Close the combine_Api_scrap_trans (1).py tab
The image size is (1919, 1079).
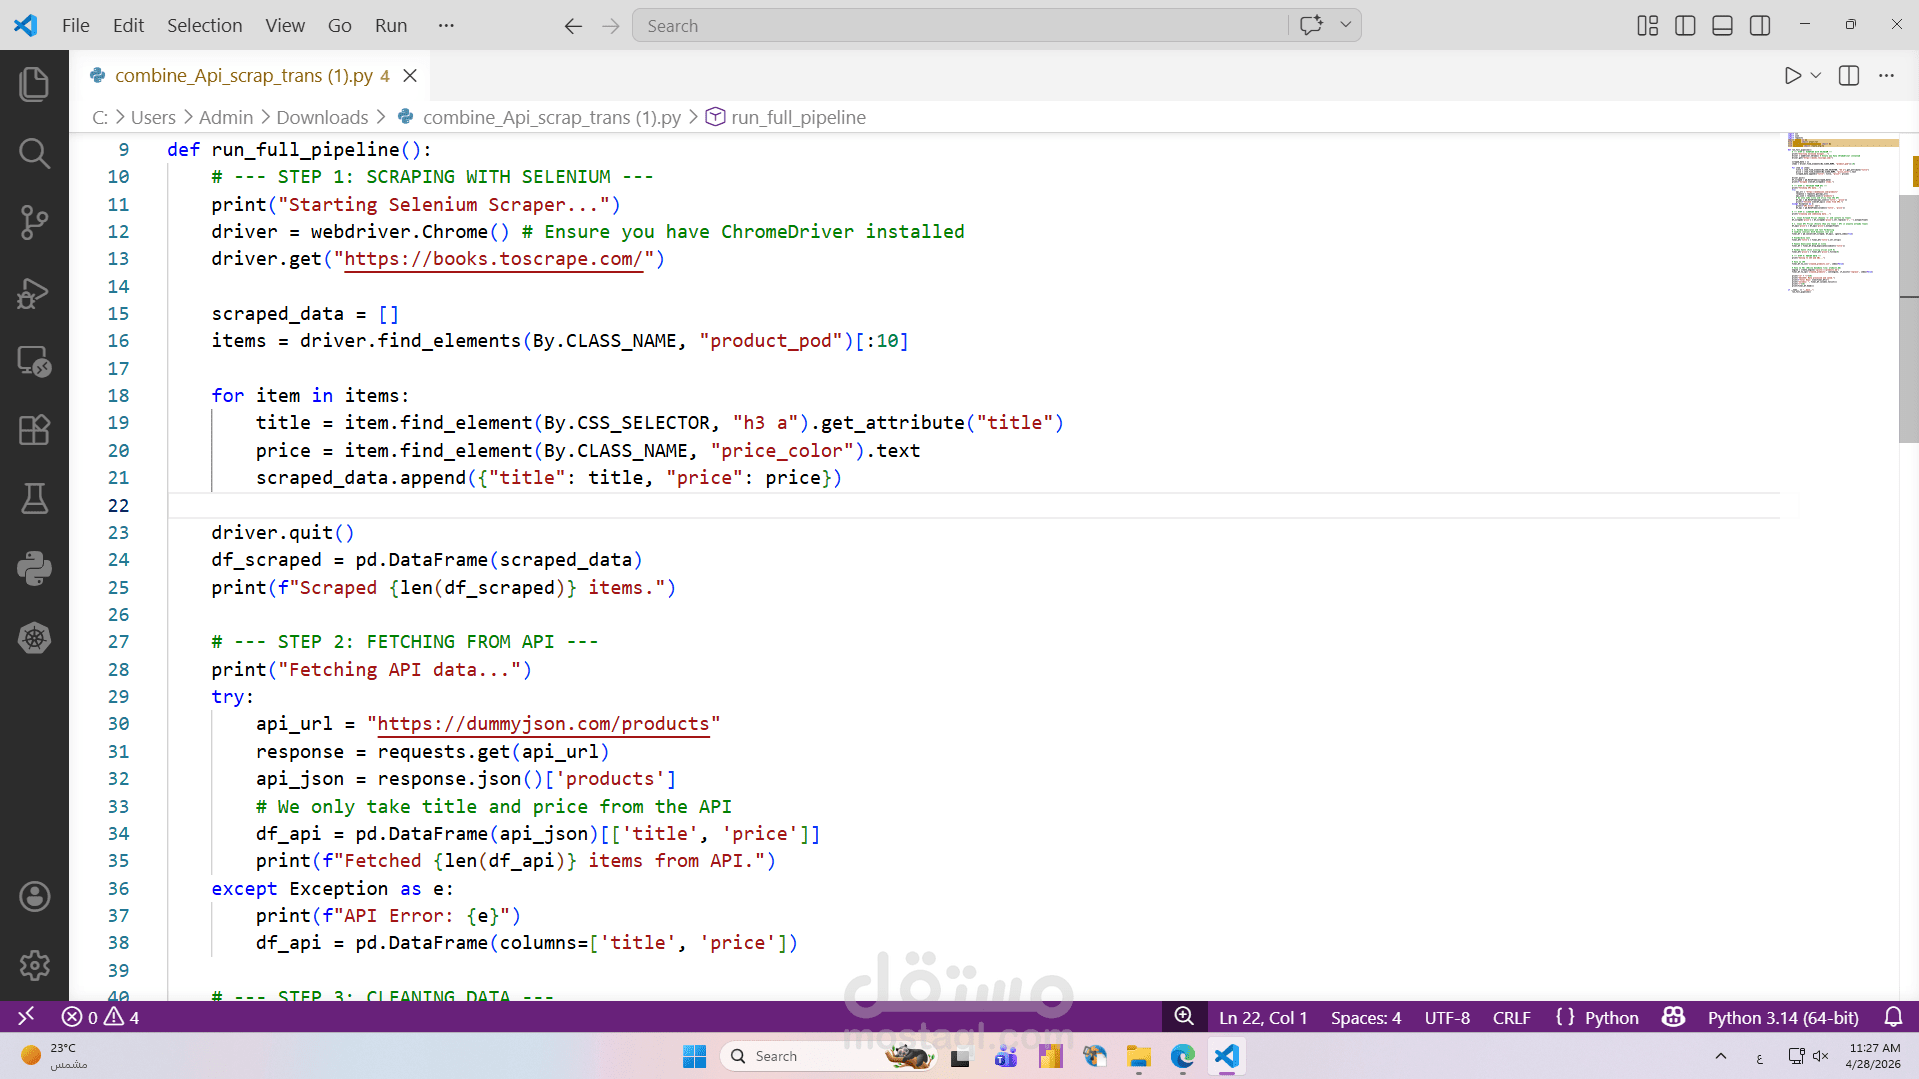point(410,76)
